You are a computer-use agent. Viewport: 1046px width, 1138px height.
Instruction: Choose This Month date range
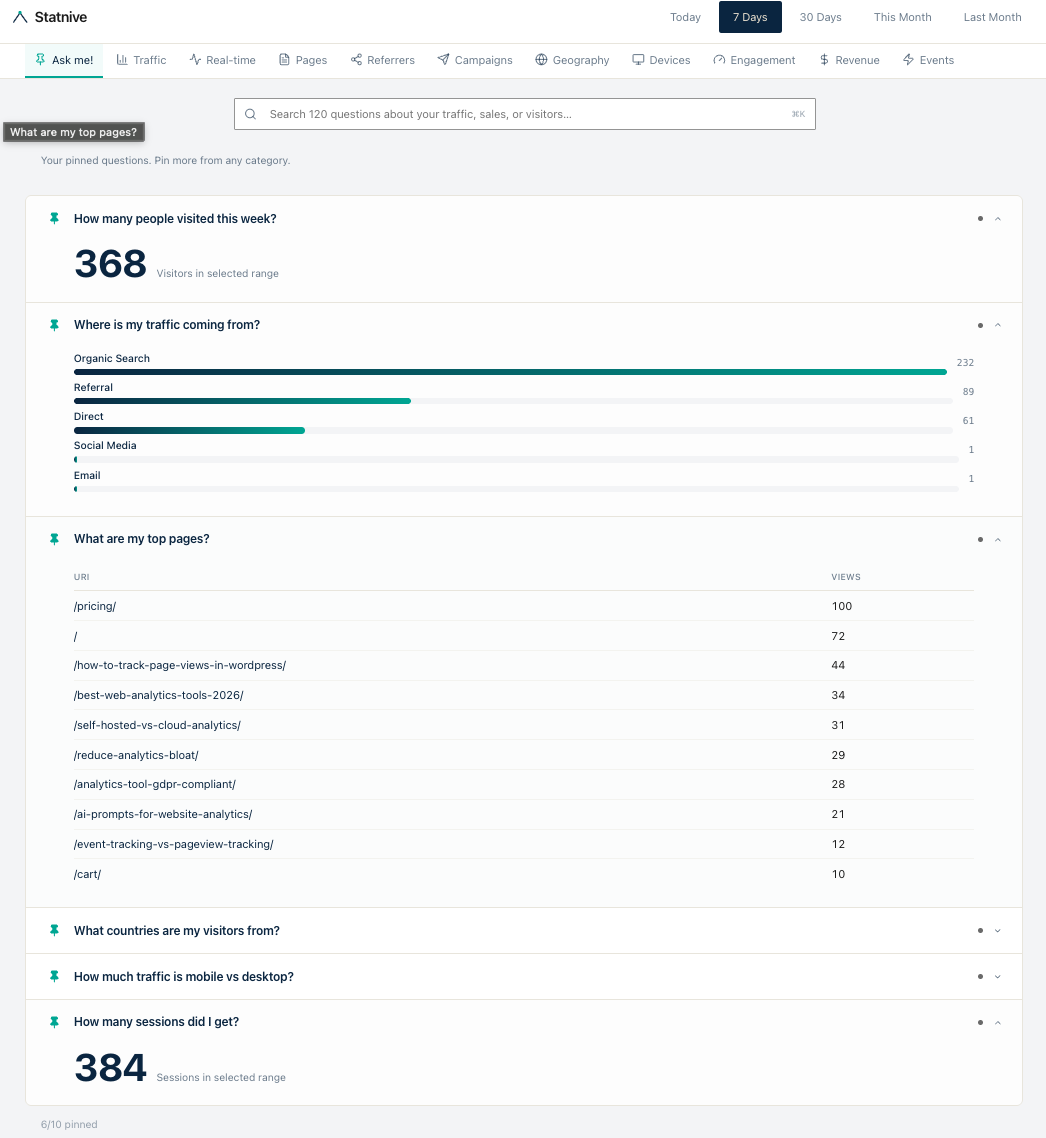click(x=902, y=17)
